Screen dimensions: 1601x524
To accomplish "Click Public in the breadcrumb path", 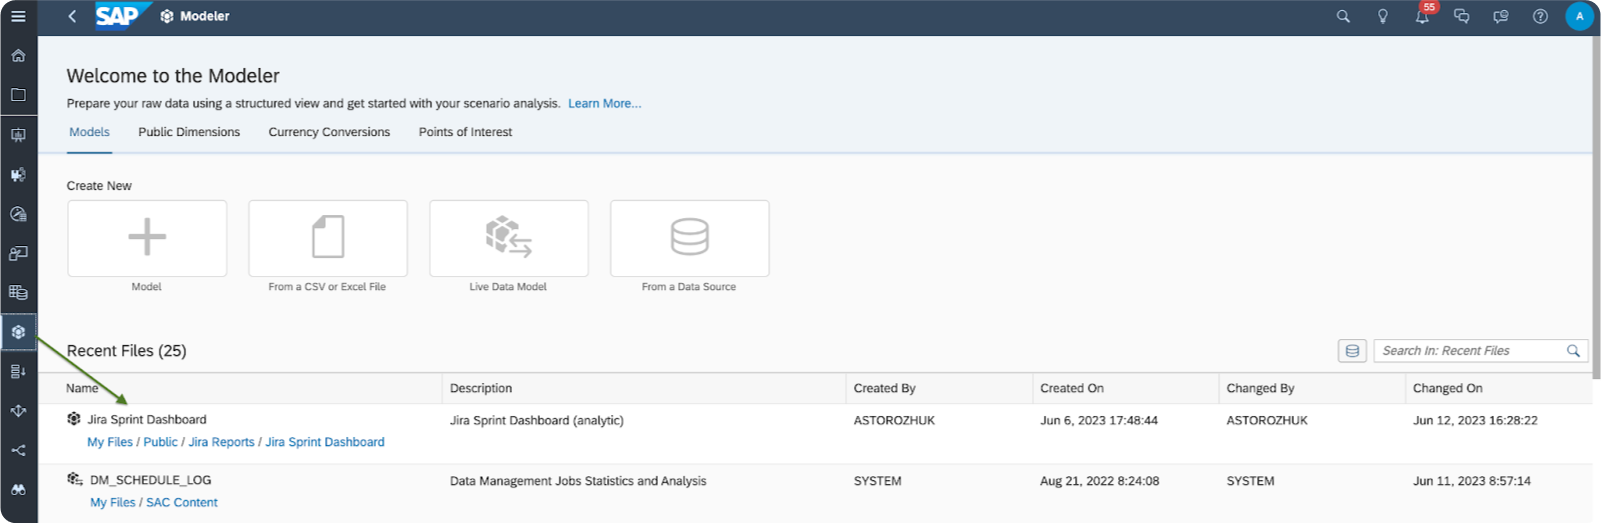I will [160, 442].
